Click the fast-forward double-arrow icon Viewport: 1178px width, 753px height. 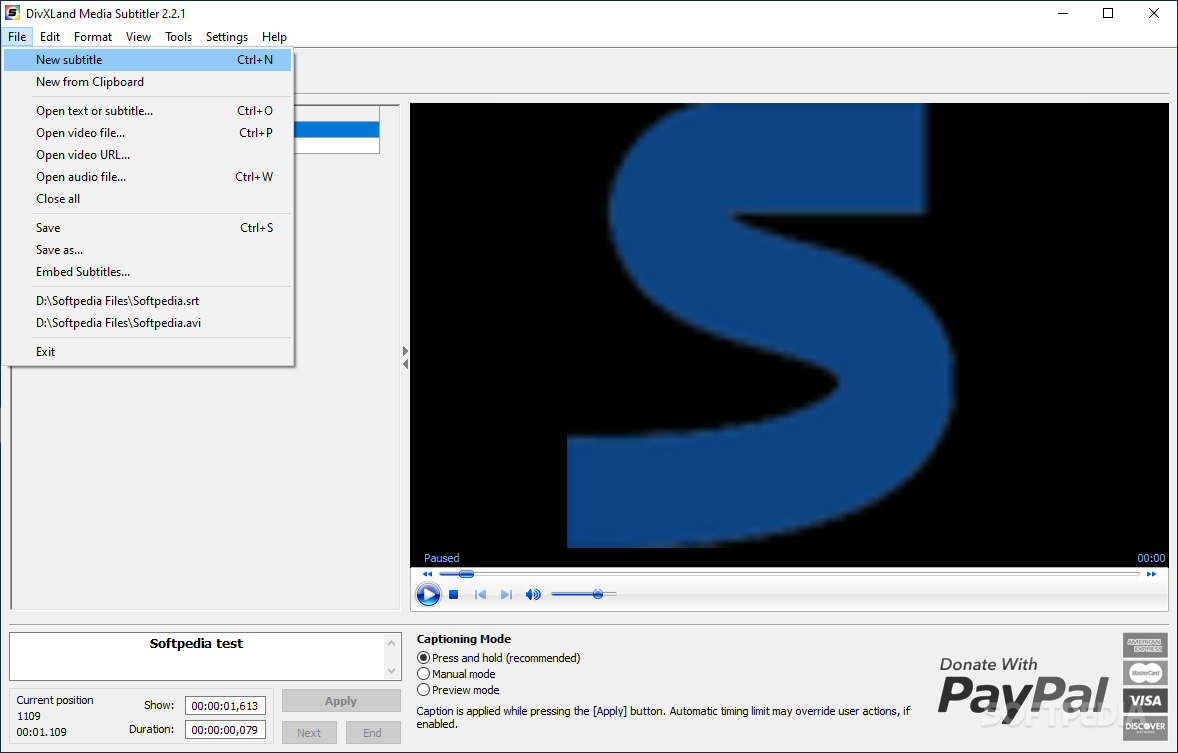(x=1152, y=573)
